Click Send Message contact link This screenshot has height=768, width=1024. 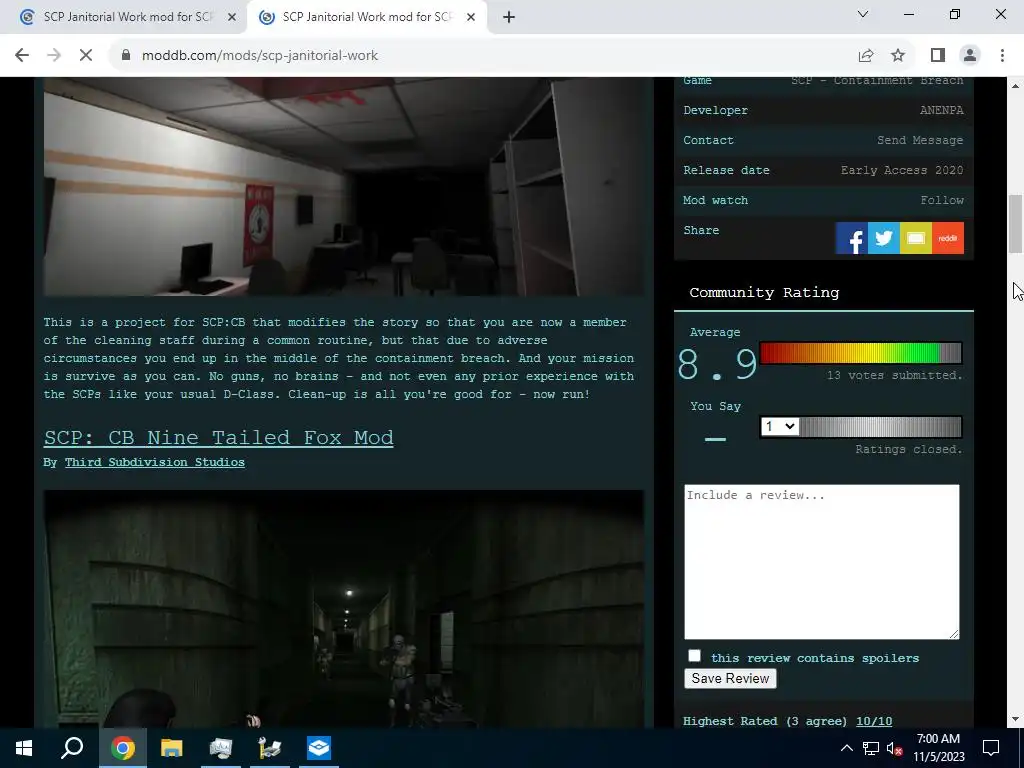[920, 140]
